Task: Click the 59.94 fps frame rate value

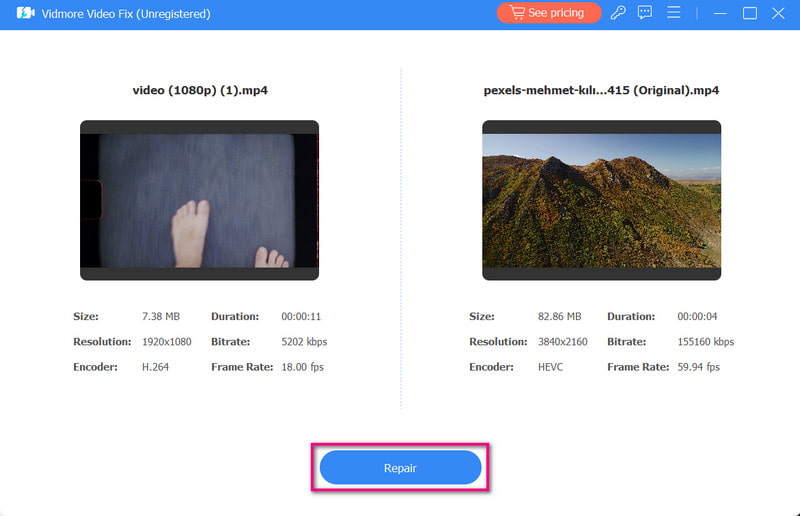Action: click(x=701, y=367)
